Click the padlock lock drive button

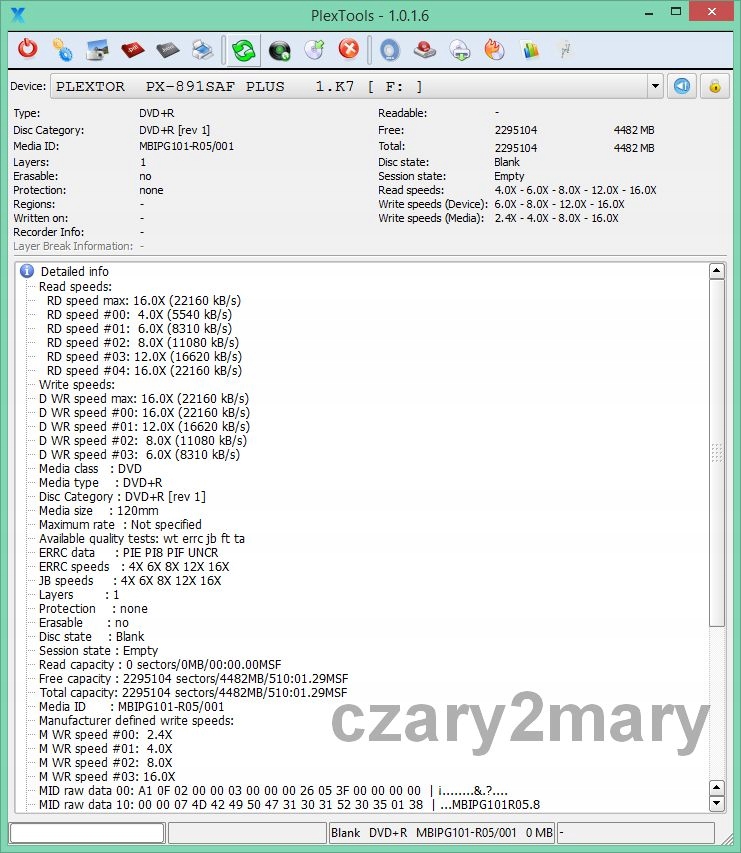click(714, 86)
